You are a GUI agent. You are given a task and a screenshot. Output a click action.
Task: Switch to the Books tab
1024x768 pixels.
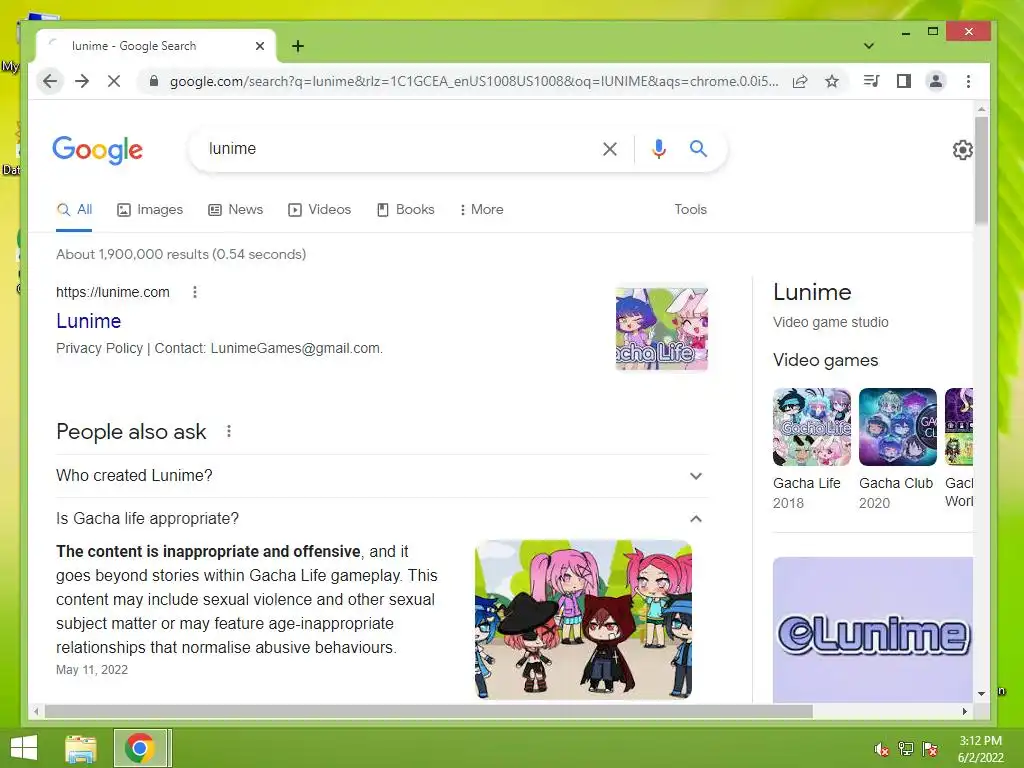coord(405,210)
